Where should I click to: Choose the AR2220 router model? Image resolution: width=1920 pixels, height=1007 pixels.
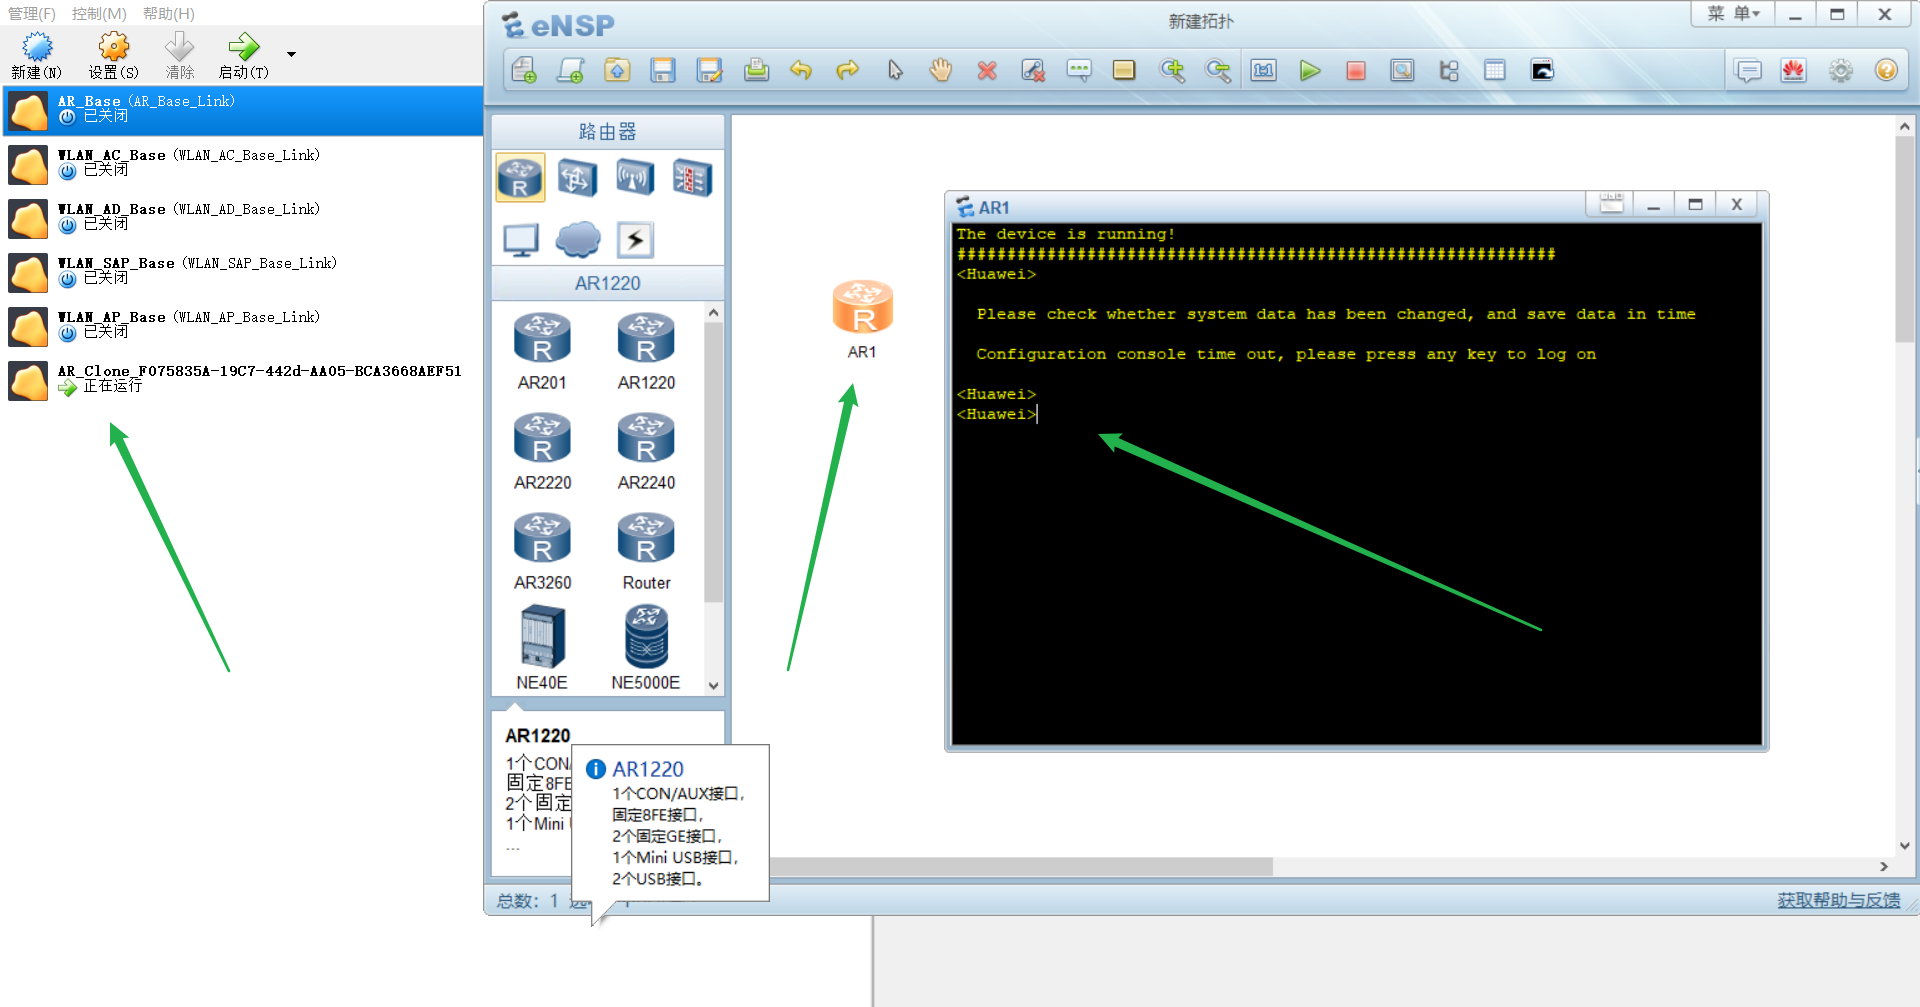point(542,451)
